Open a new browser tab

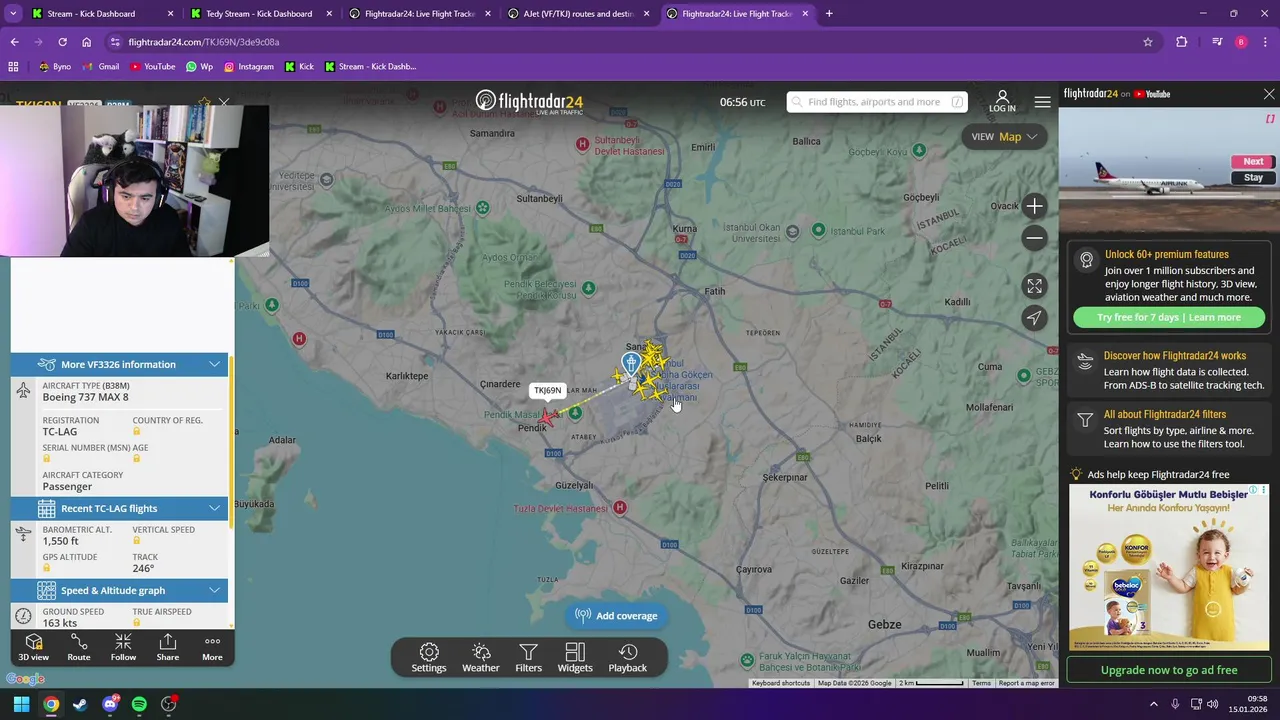tap(829, 14)
